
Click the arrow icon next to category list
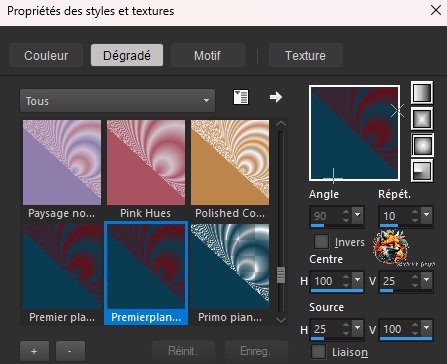coord(276,97)
